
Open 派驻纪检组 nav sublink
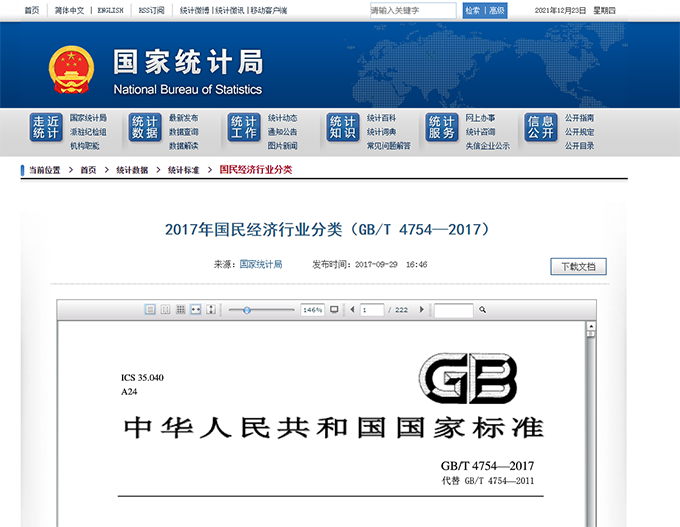[88, 132]
